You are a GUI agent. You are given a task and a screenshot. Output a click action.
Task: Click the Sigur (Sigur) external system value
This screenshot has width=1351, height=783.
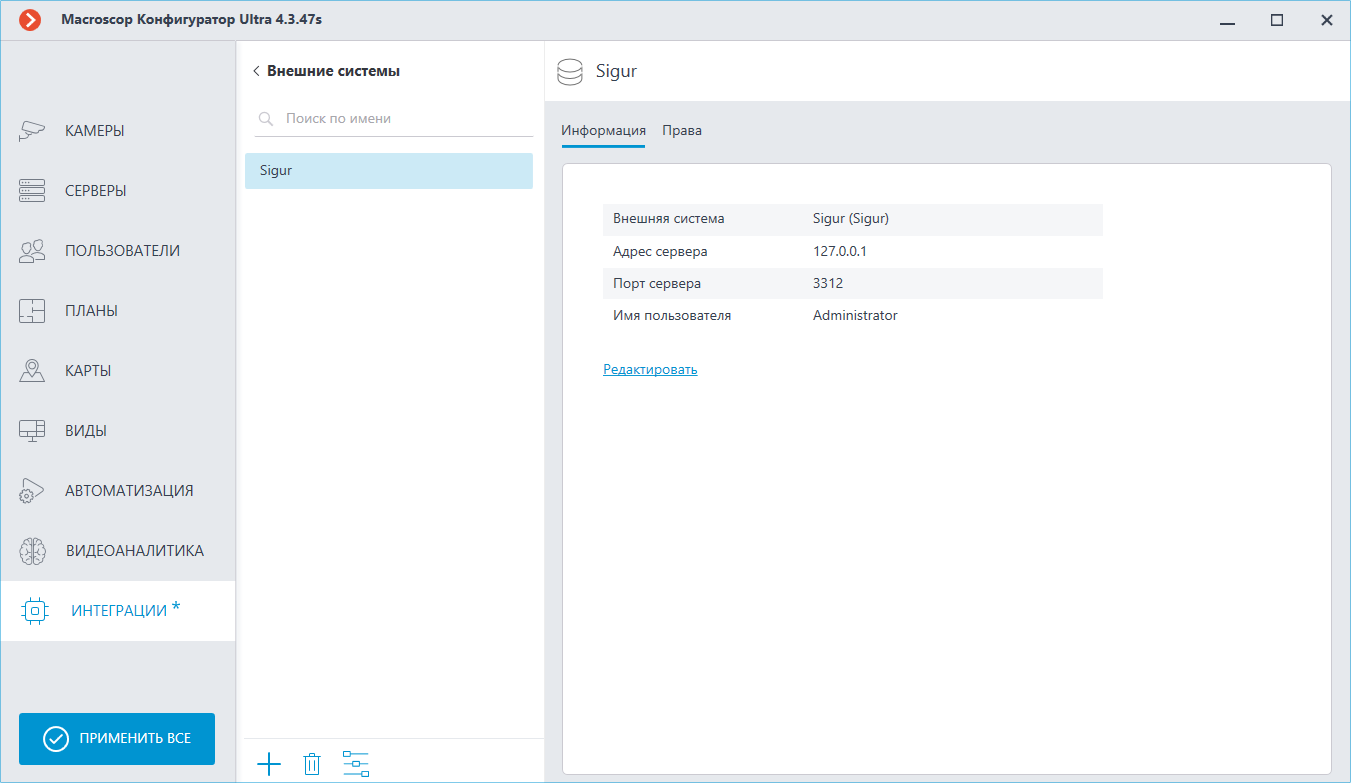tap(851, 219)
